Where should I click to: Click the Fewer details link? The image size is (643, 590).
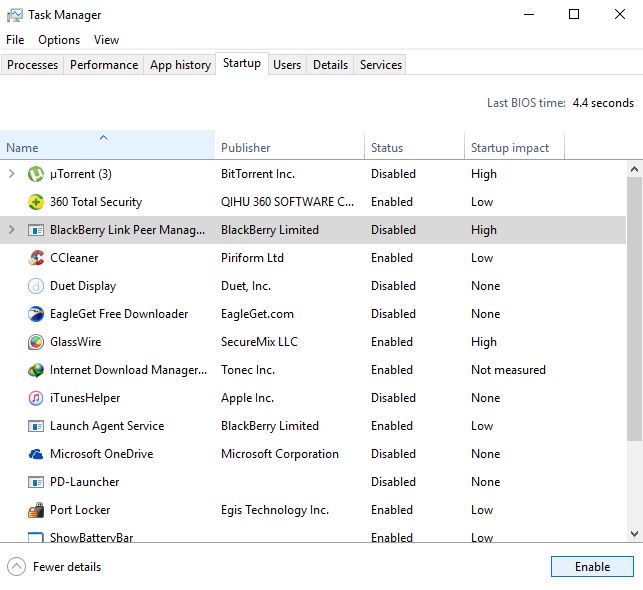[67, 567]
